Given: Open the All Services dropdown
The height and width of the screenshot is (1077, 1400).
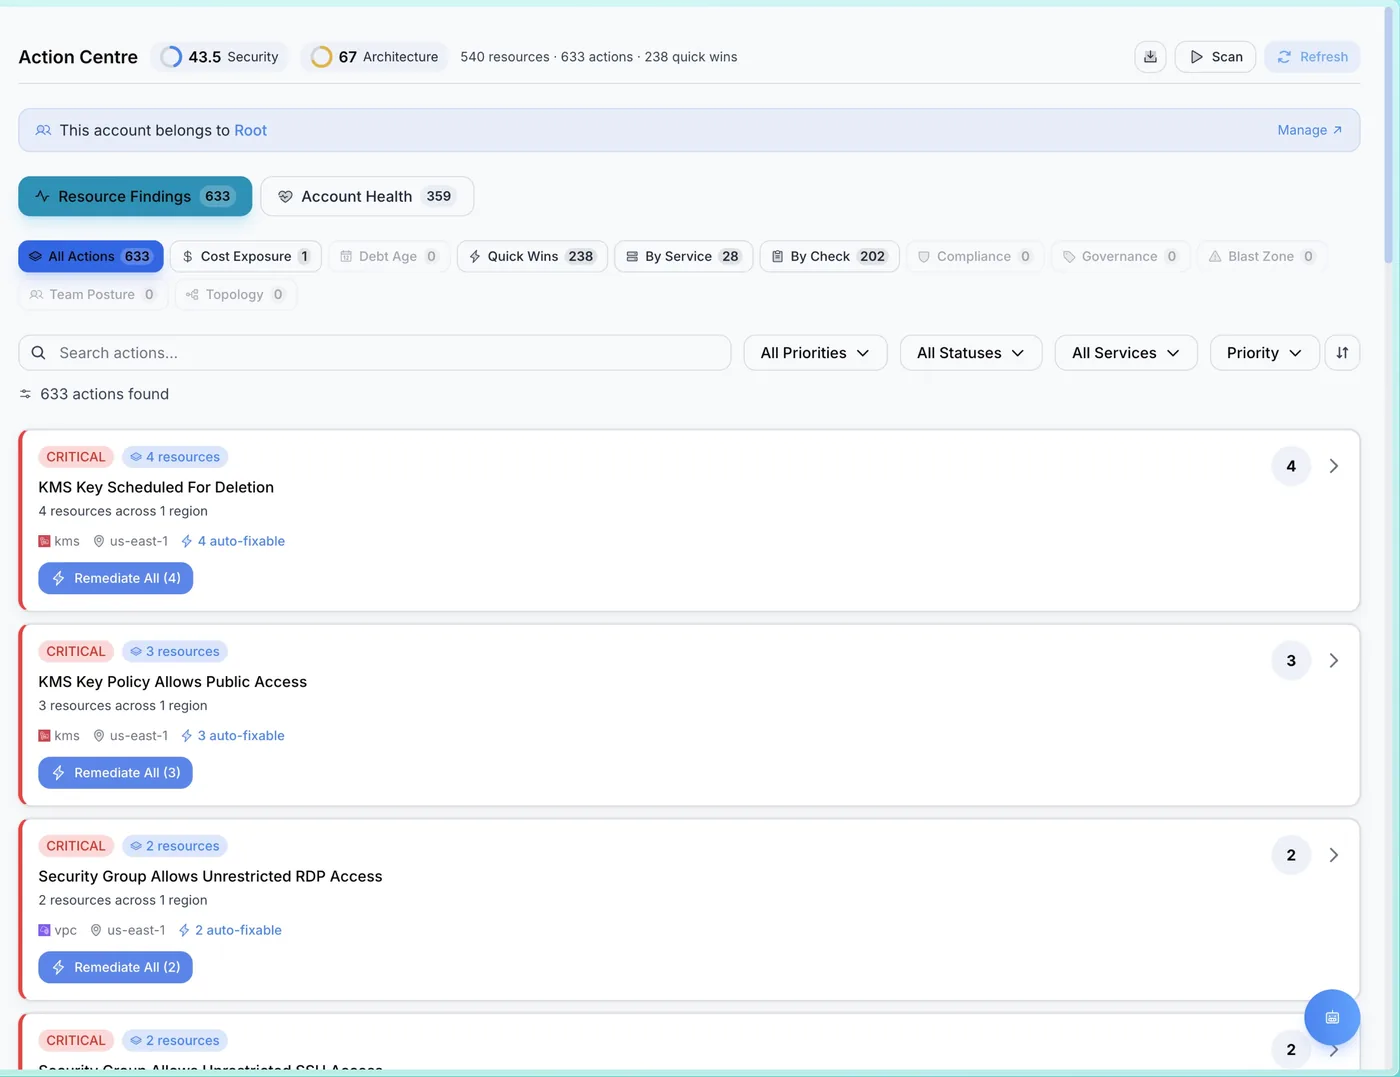Looking at the screenshot, I should [1126, 353].
